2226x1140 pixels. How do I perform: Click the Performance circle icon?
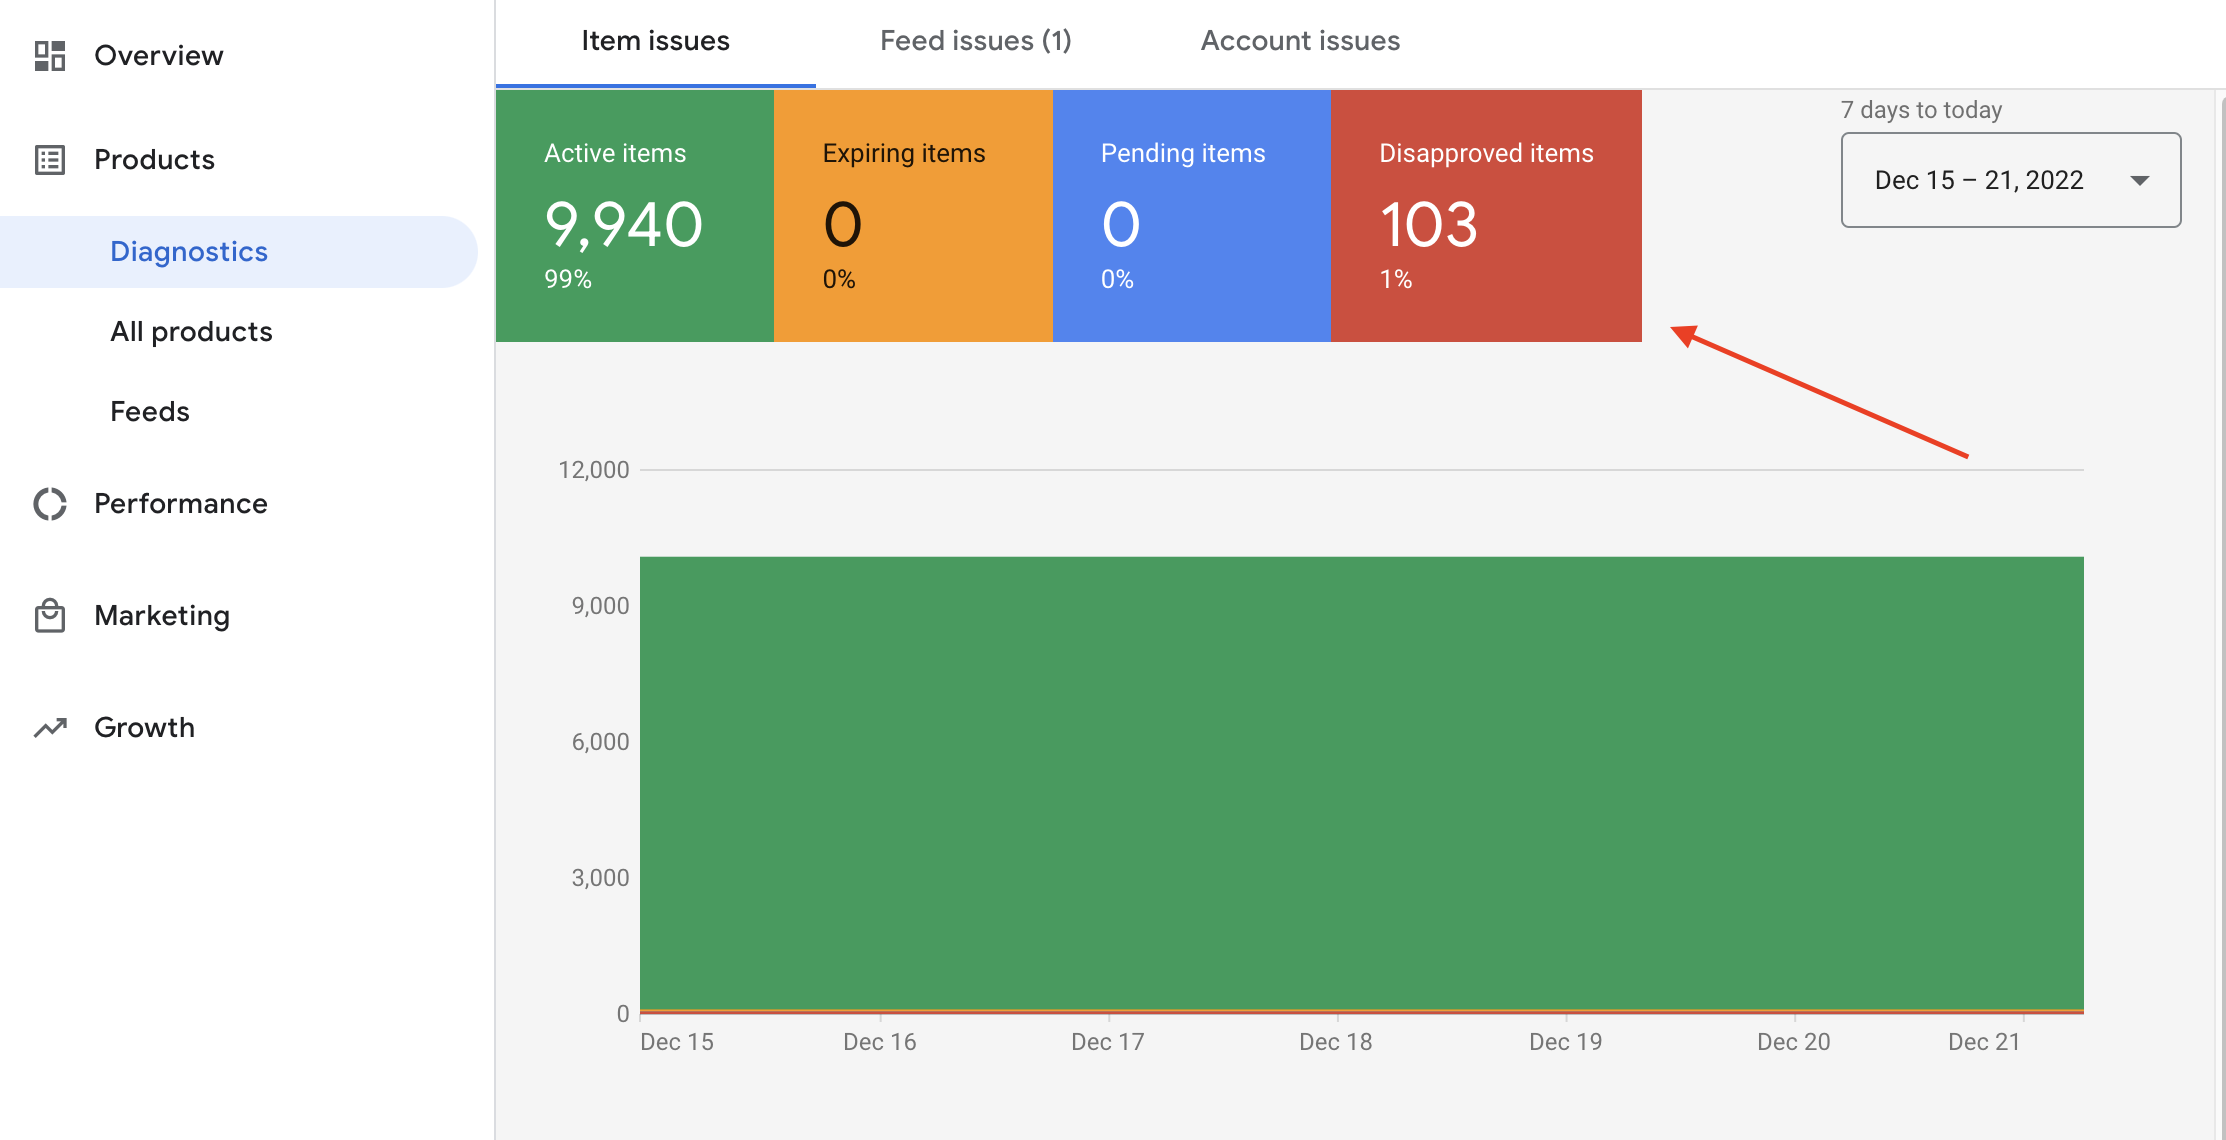tap(50, 504)
